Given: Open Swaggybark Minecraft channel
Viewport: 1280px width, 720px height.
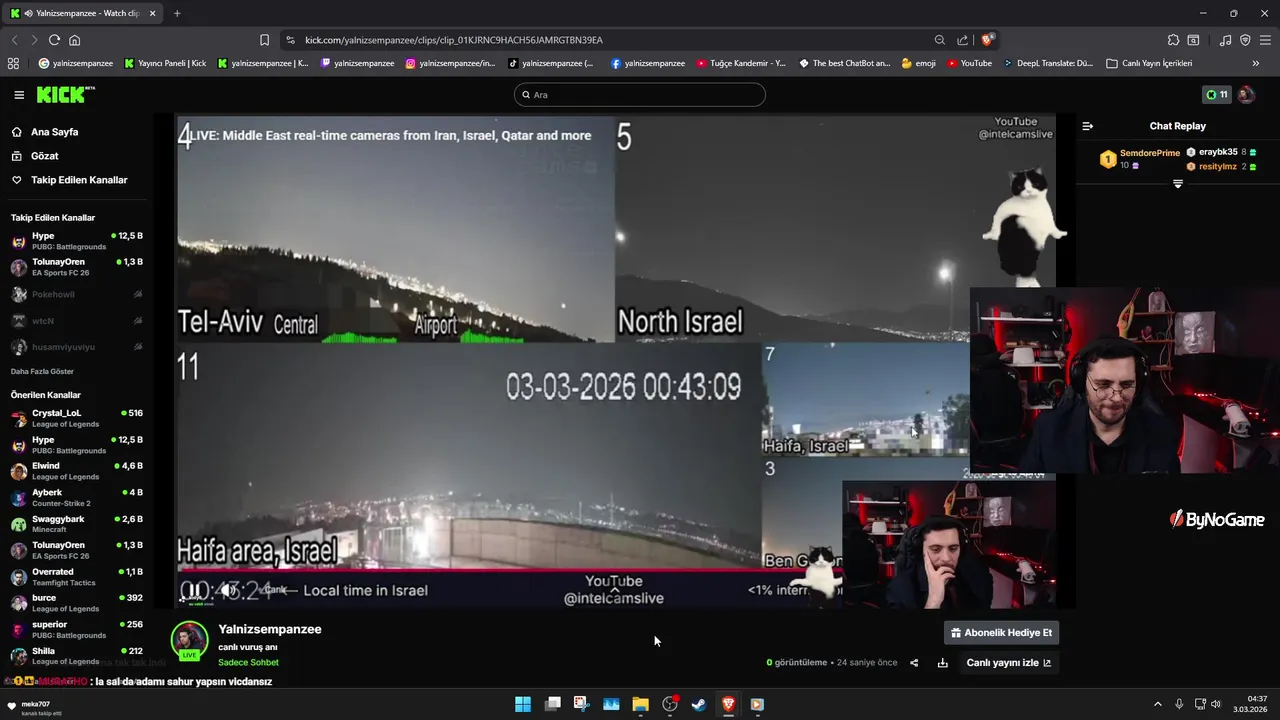Looking at the screenshot, I should coord(76,524).
